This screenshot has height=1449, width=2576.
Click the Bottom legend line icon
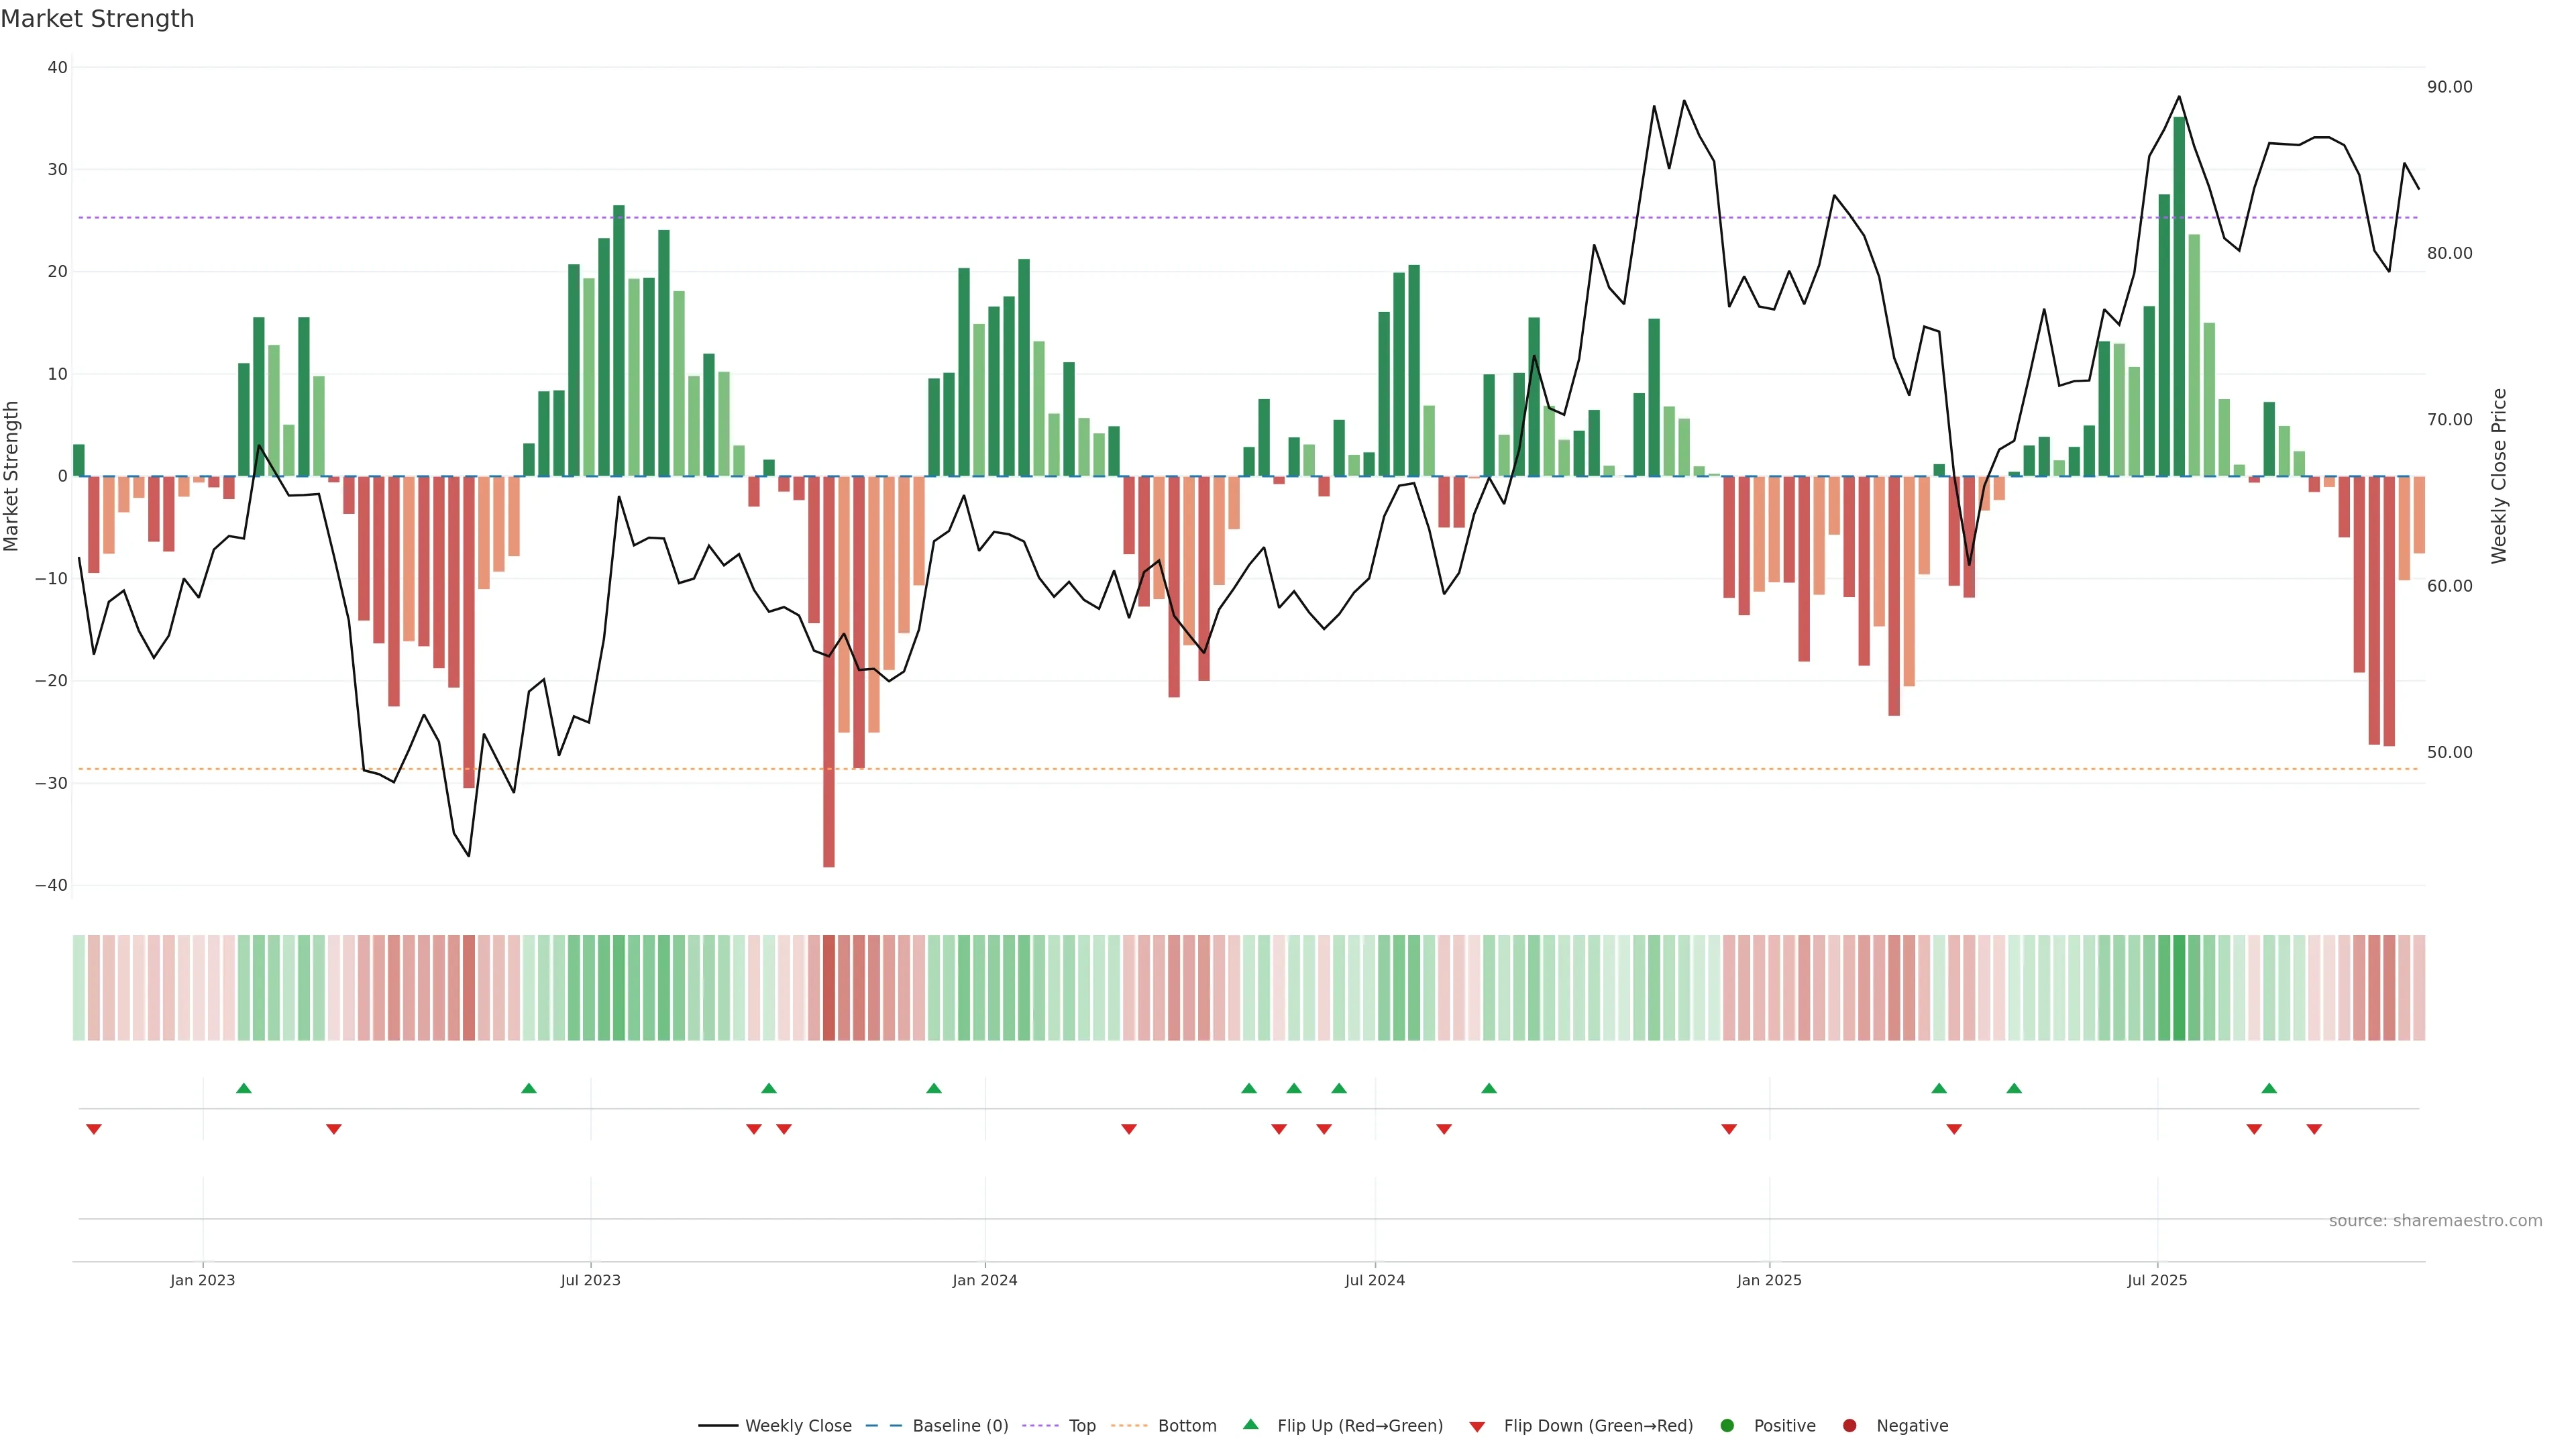coord(1129,1426)
